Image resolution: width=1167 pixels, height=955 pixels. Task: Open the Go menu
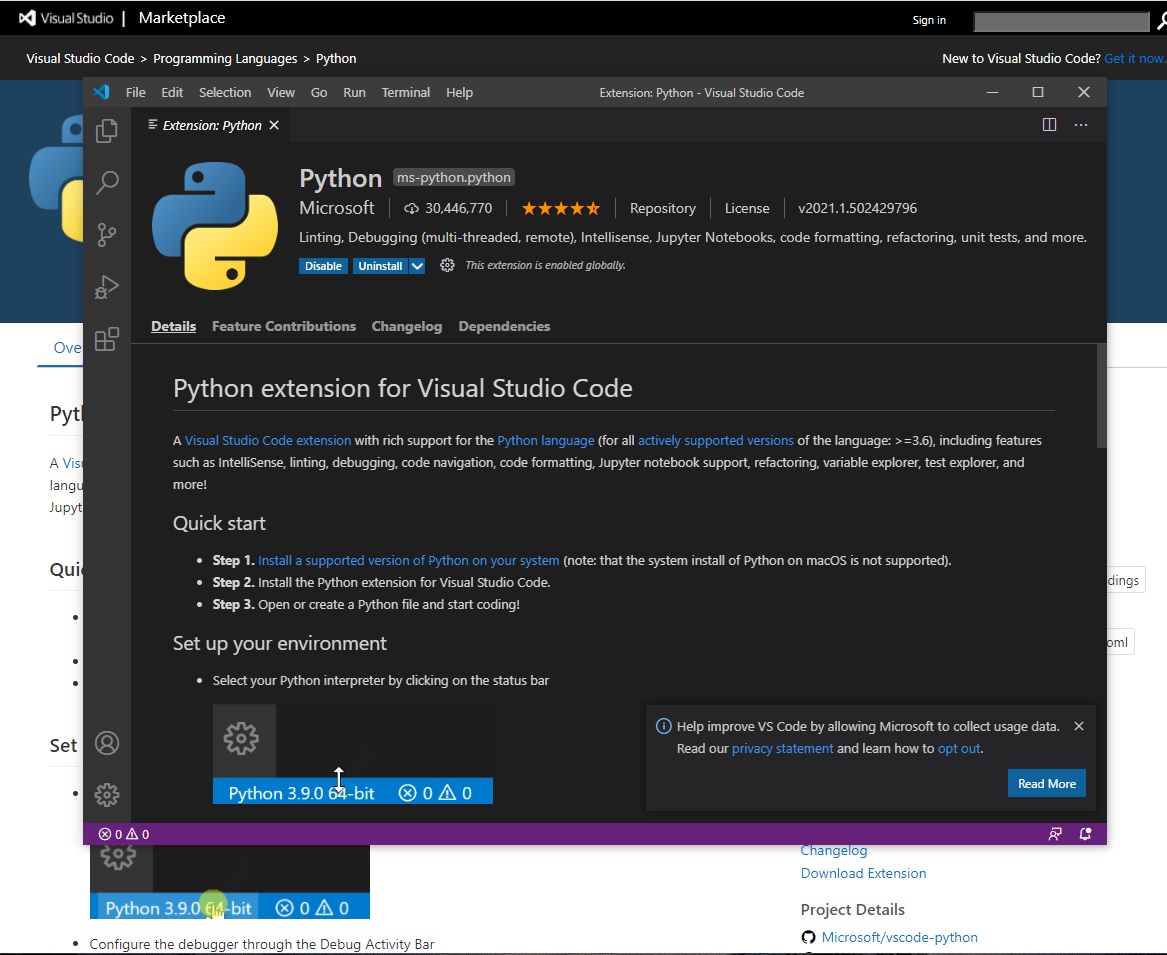[319, 92]
